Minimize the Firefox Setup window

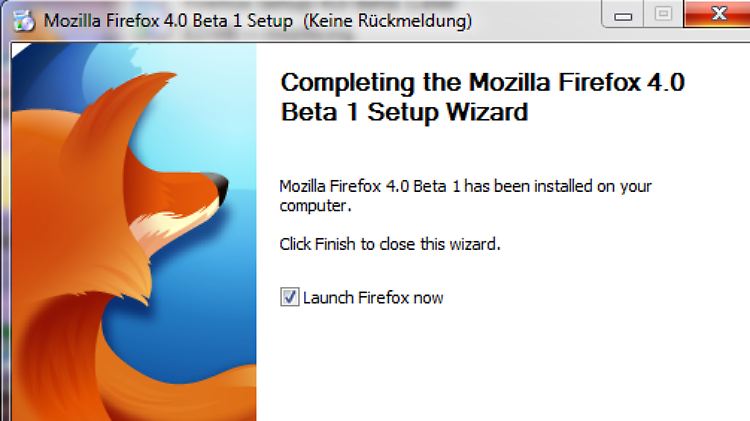622,15
